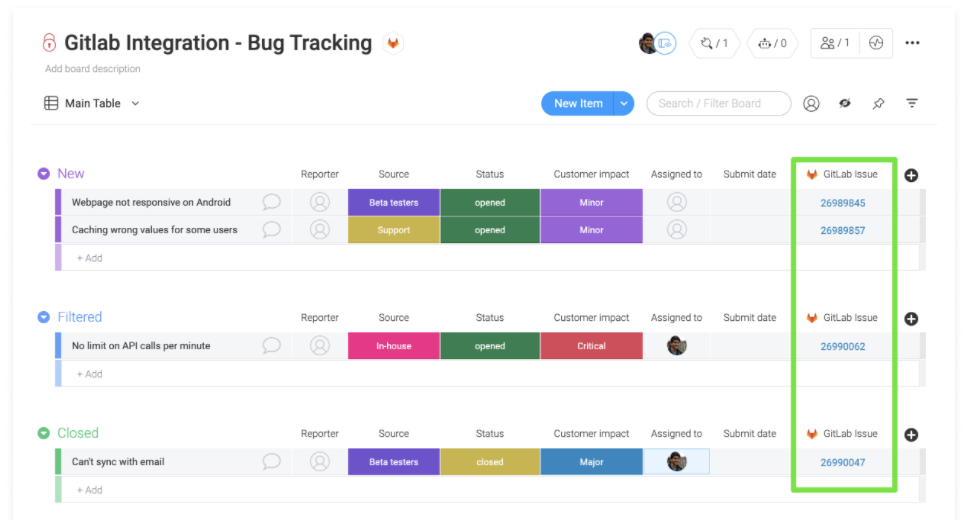Click assignee avatar on No limit on API row

pos(677,345)
